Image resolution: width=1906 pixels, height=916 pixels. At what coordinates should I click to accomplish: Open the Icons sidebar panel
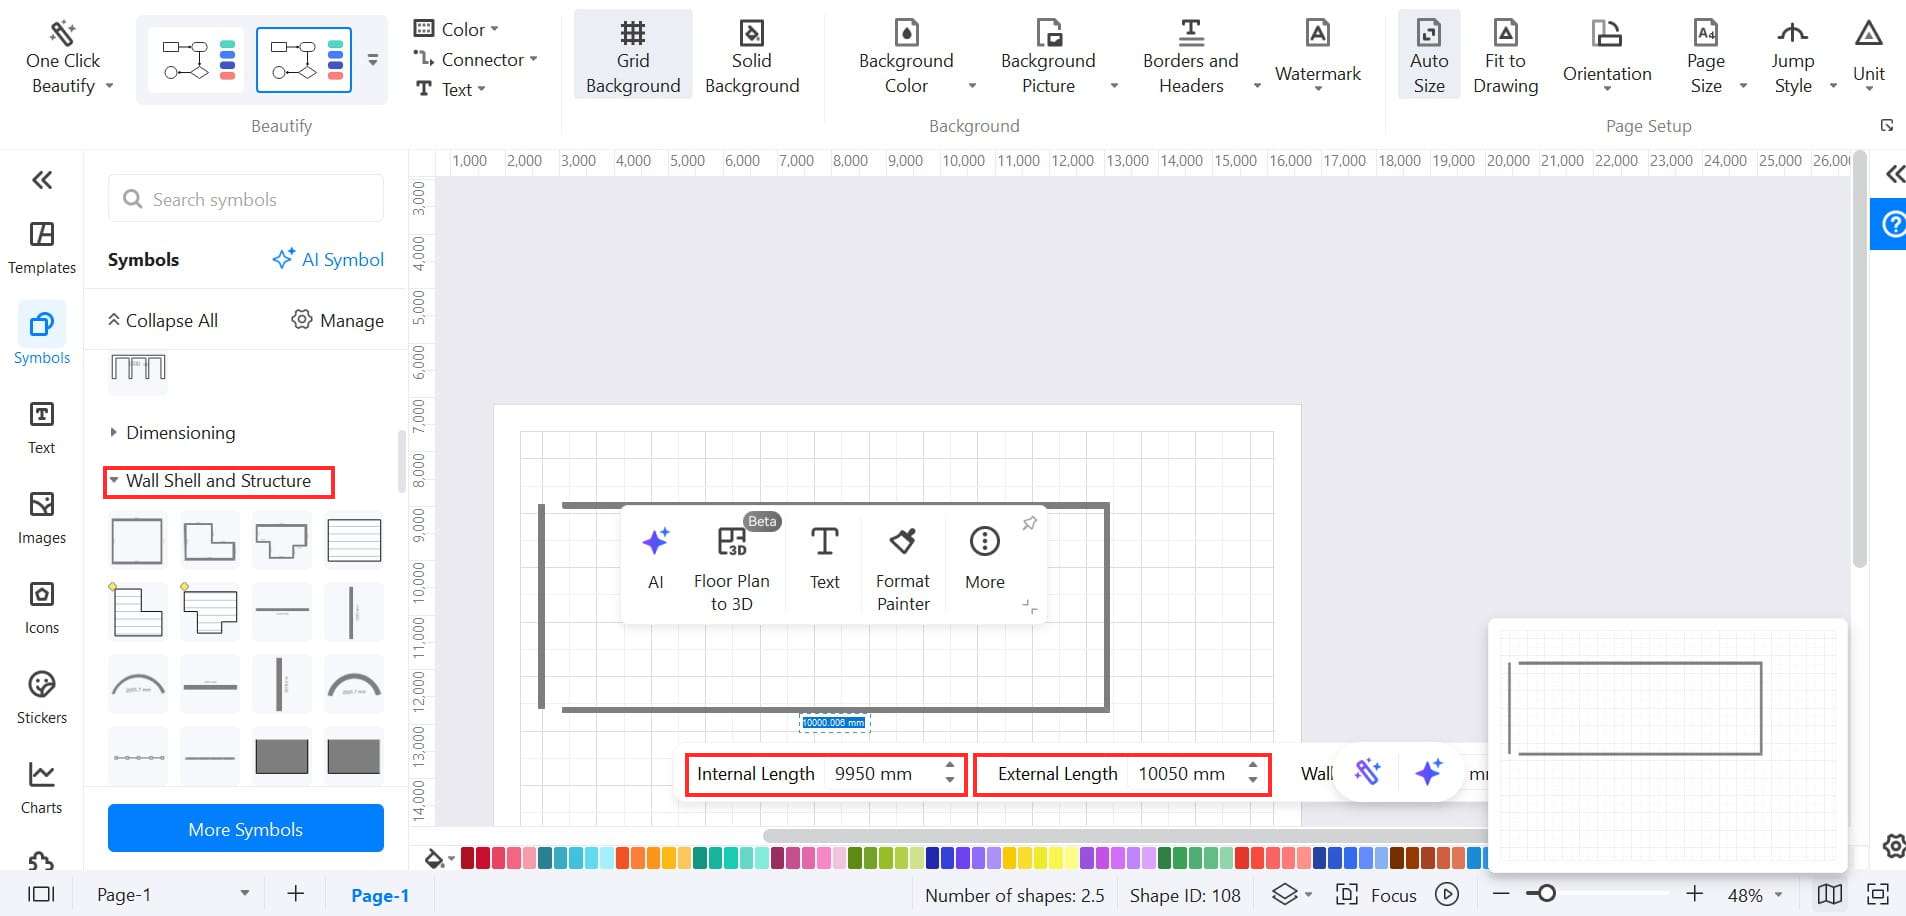click(42, 608)
